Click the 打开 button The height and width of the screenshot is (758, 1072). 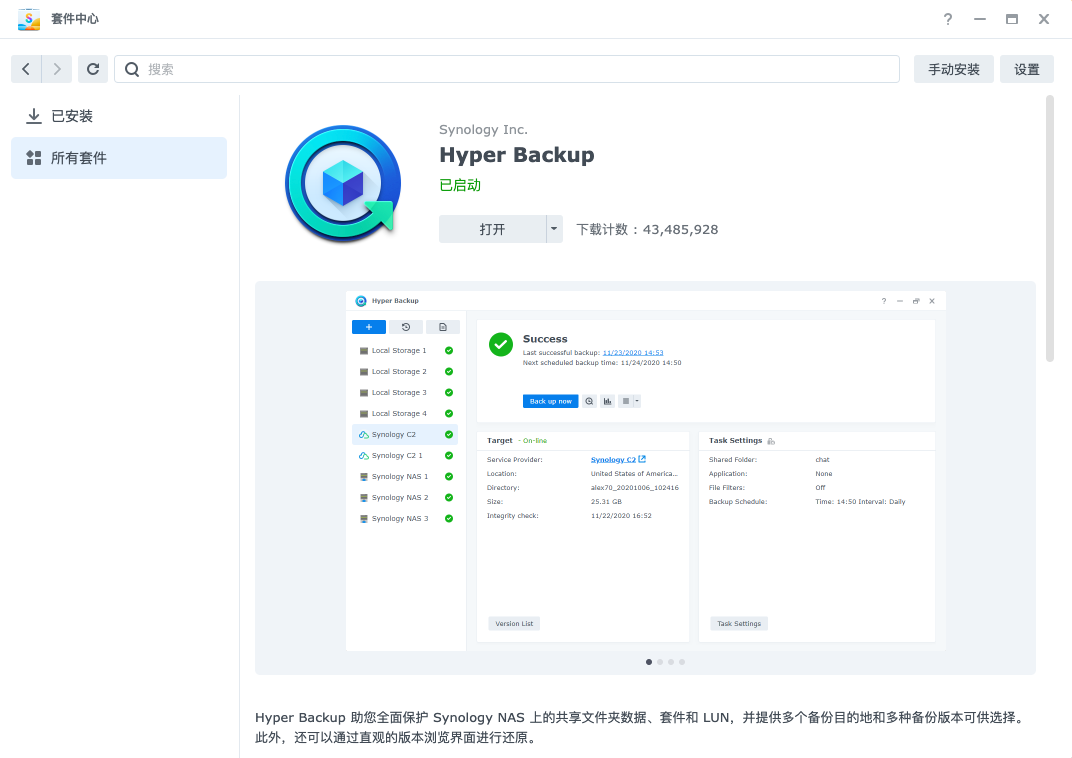(492, 229)
